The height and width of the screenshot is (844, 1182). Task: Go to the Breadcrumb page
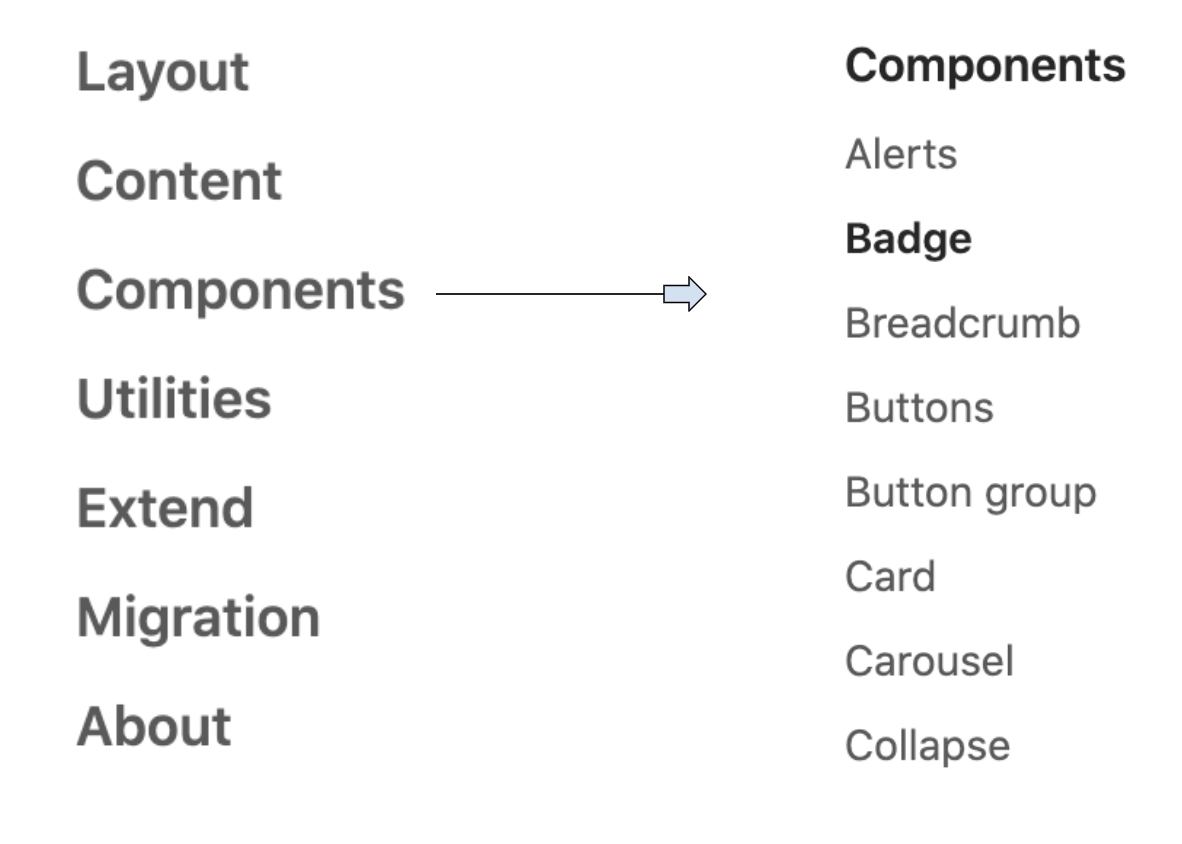point(962,323)
